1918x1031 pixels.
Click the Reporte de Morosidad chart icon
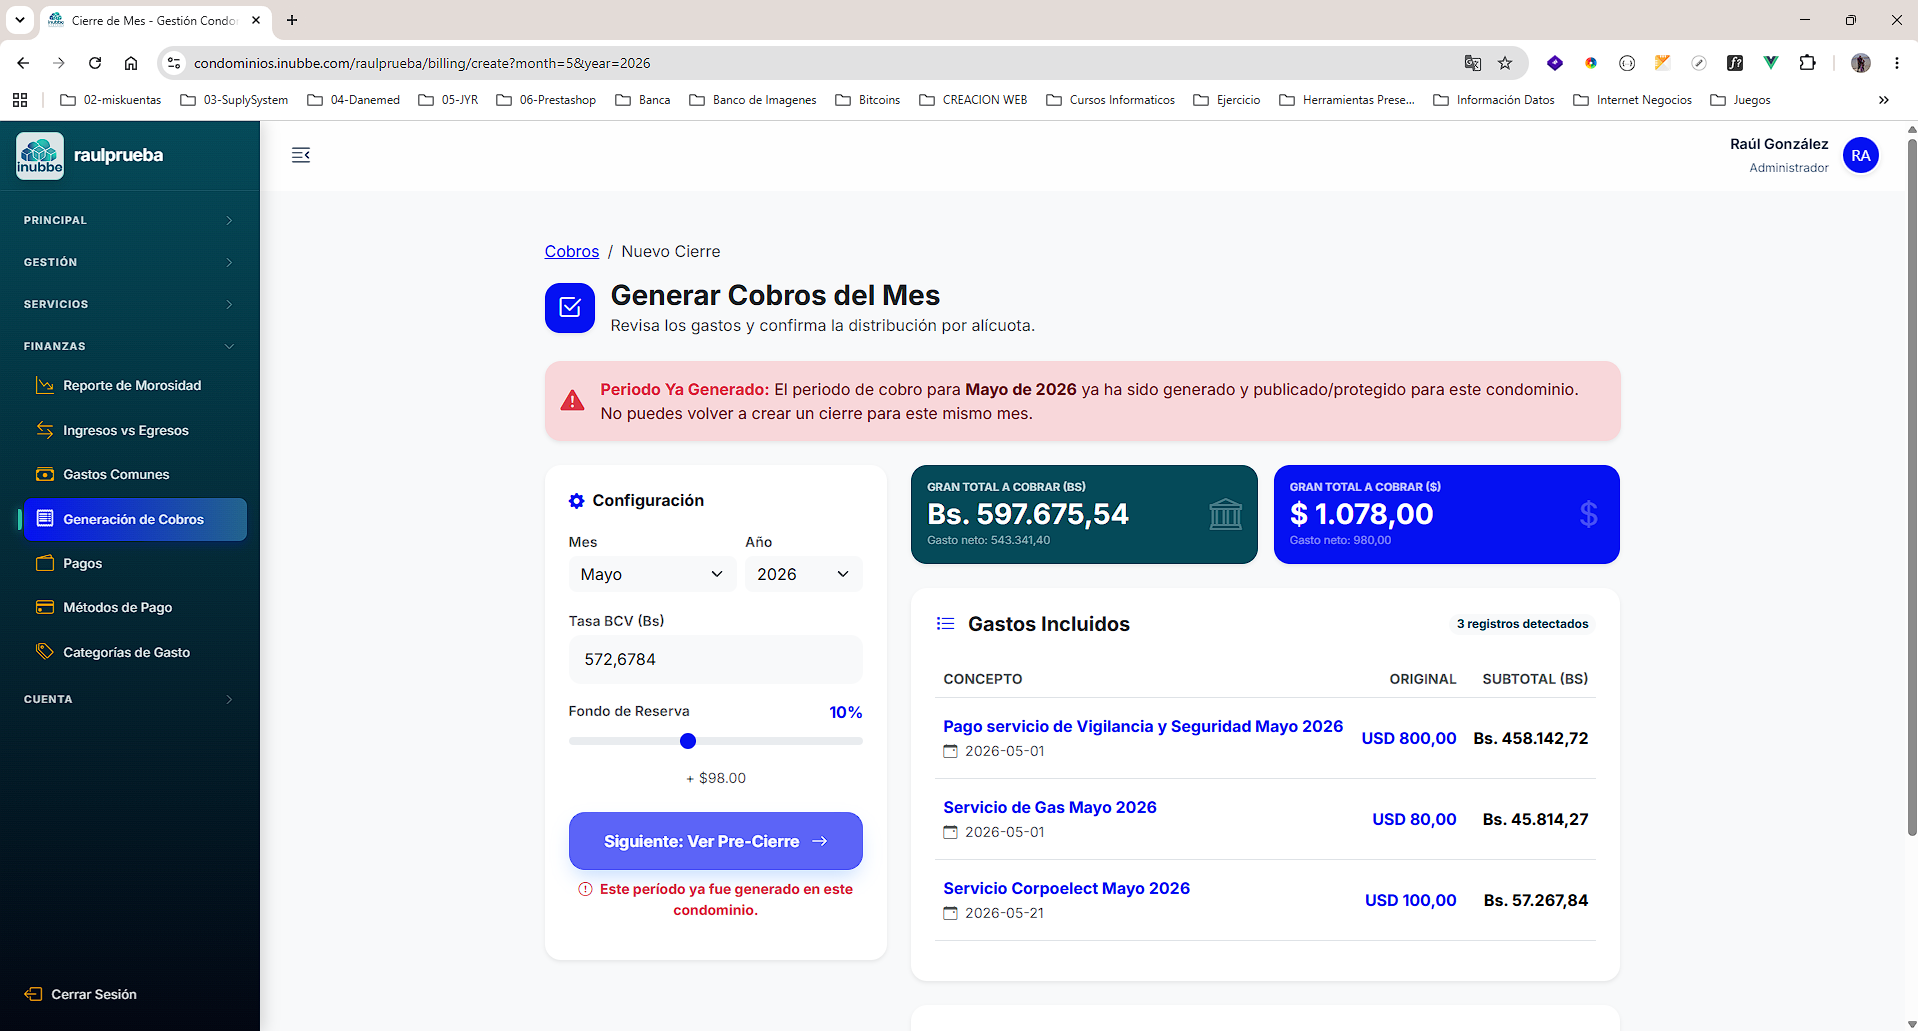tap(45, 385)
